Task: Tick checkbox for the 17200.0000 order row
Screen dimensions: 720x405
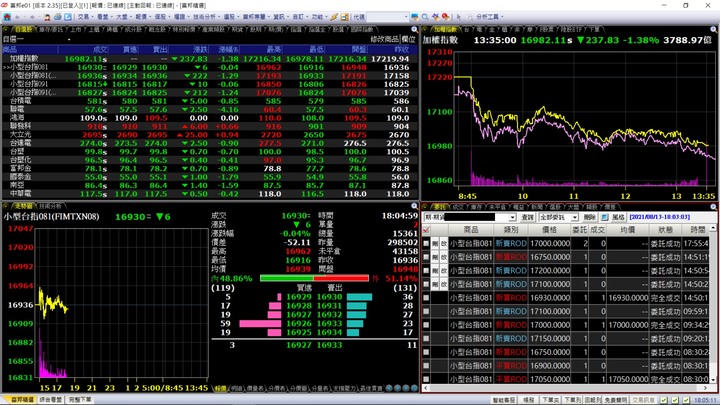Action: pyautogui.click(x=426, y=271)
